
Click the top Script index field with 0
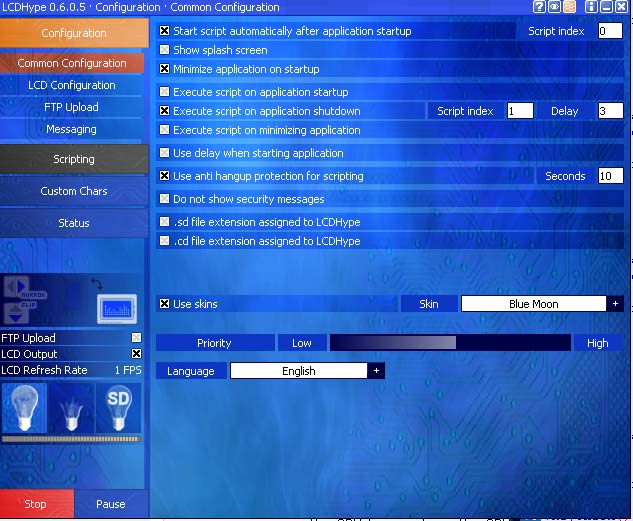(x=610, y=31)
